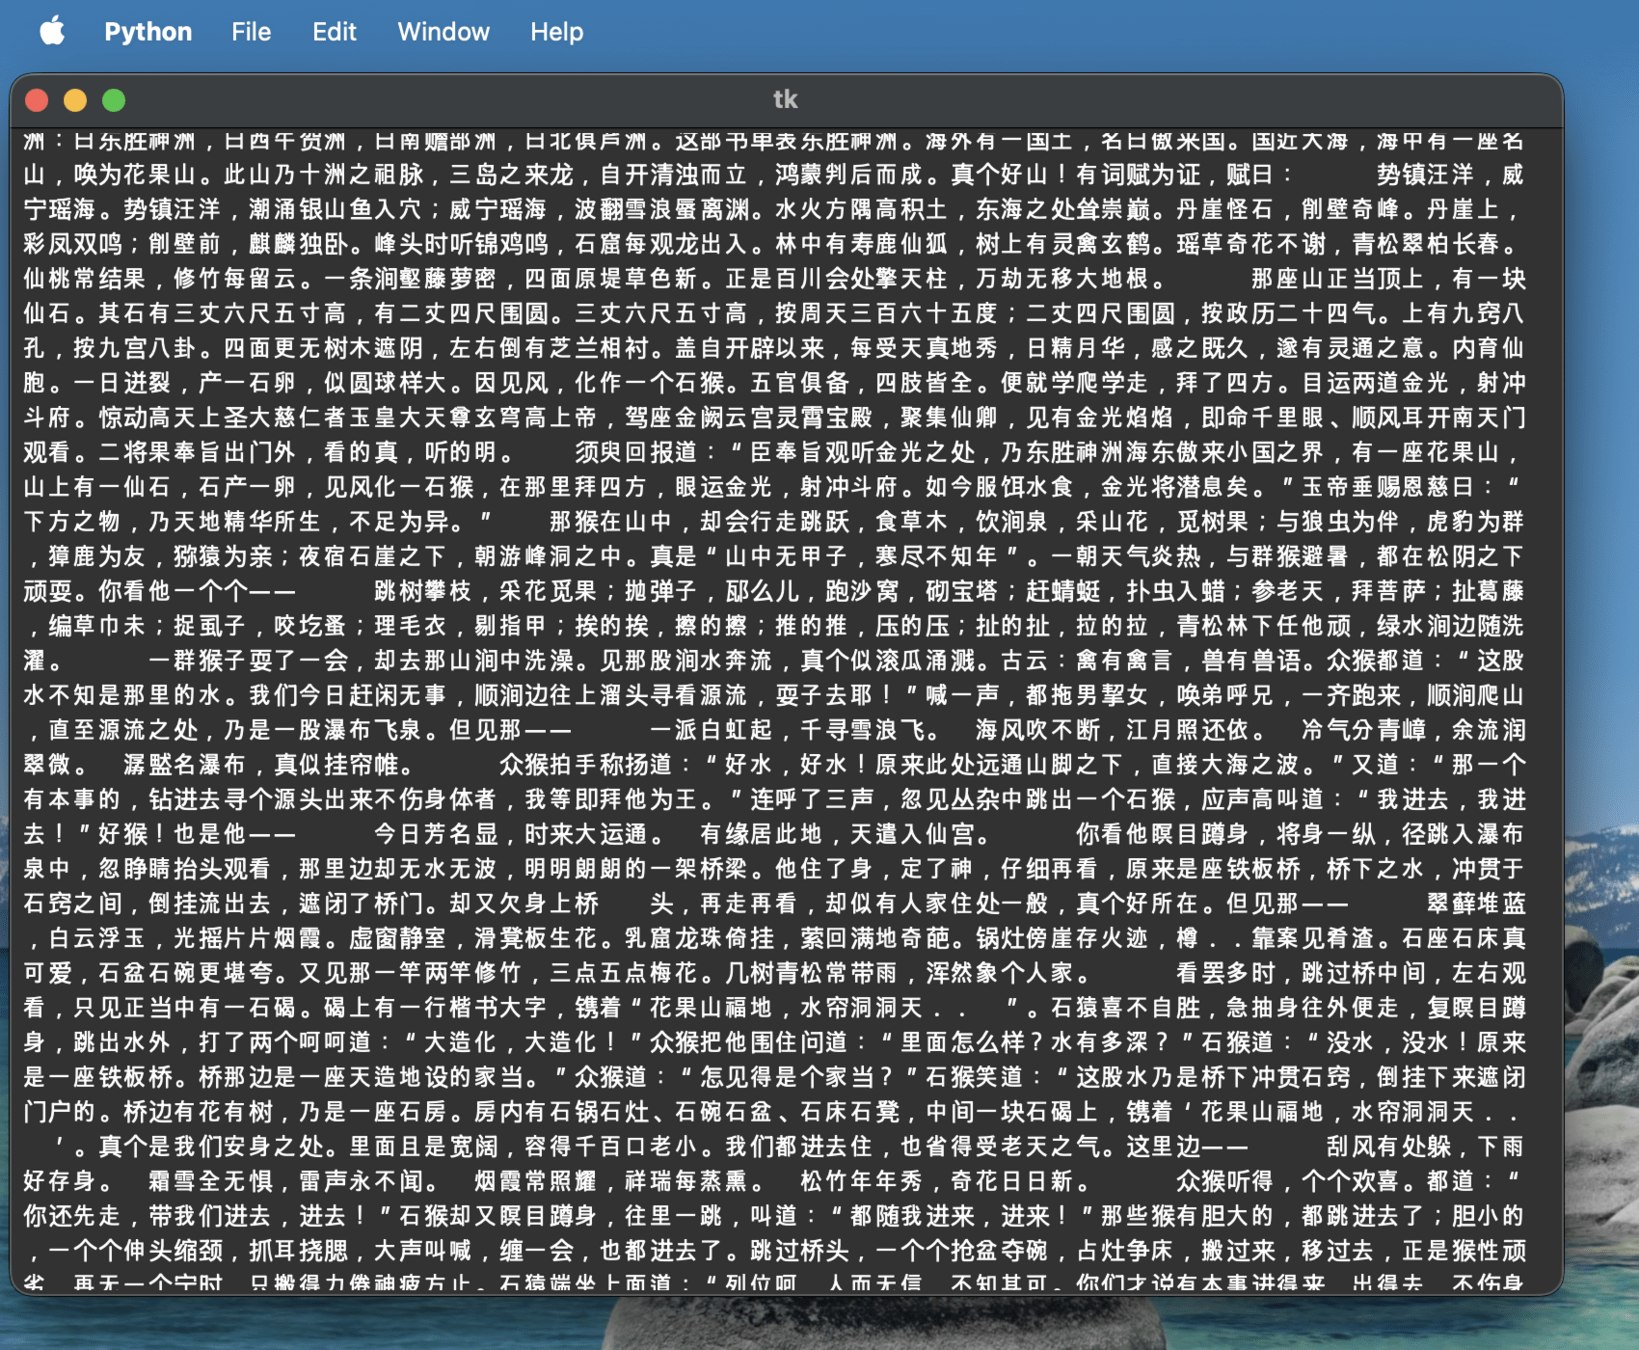
Task: Click on "玉帝垂赐恩慈曰"
Action: [1387, 487]
